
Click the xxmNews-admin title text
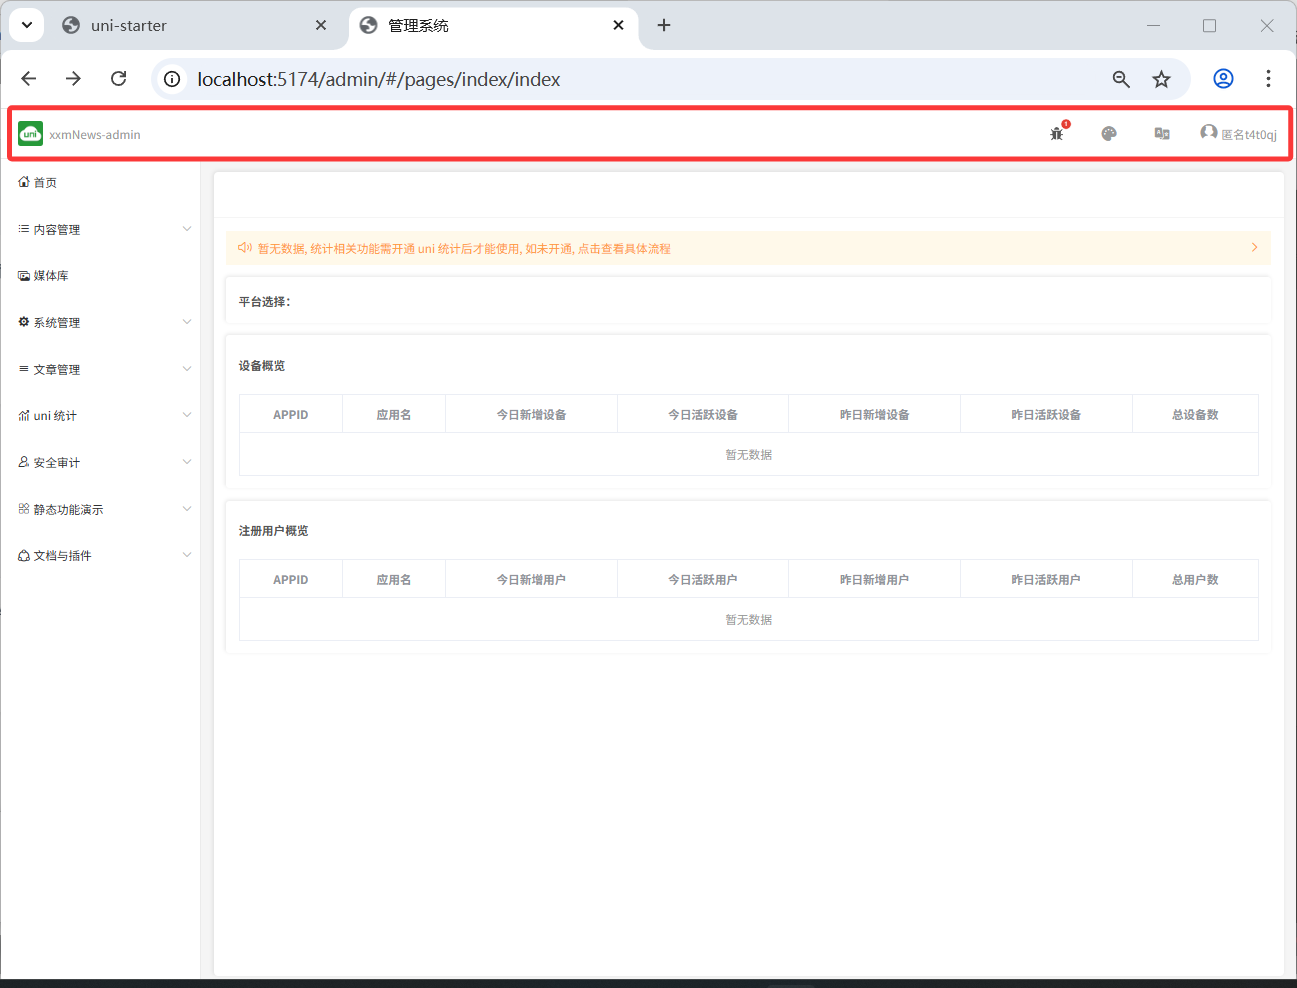(95, 135)
